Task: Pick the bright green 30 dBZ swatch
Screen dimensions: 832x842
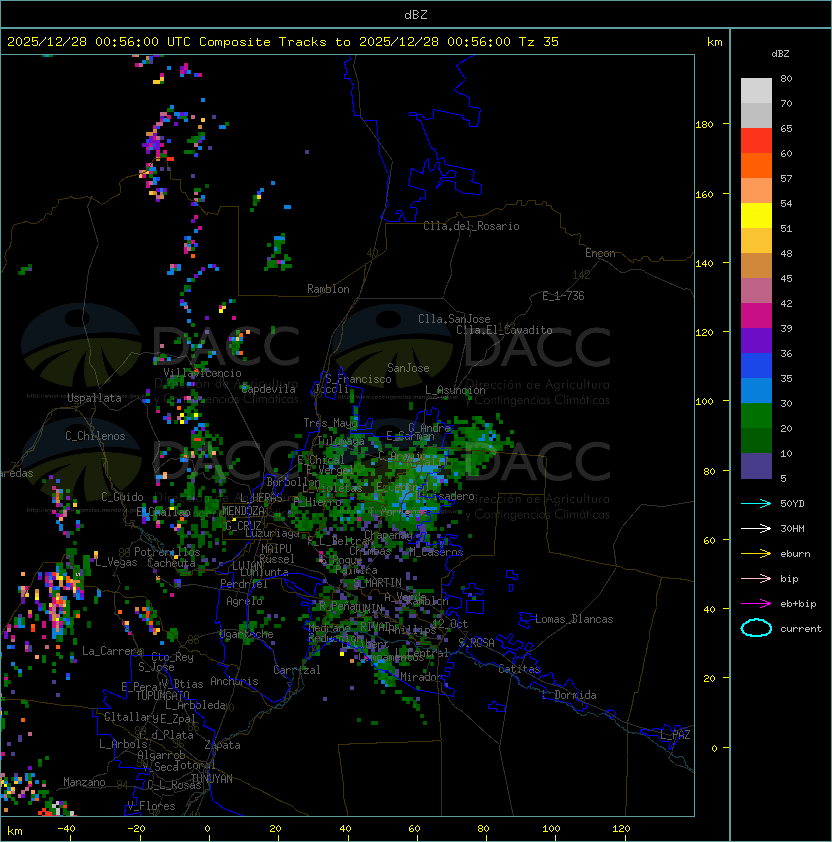Action: pyautogui.click(x=756, y=416)
